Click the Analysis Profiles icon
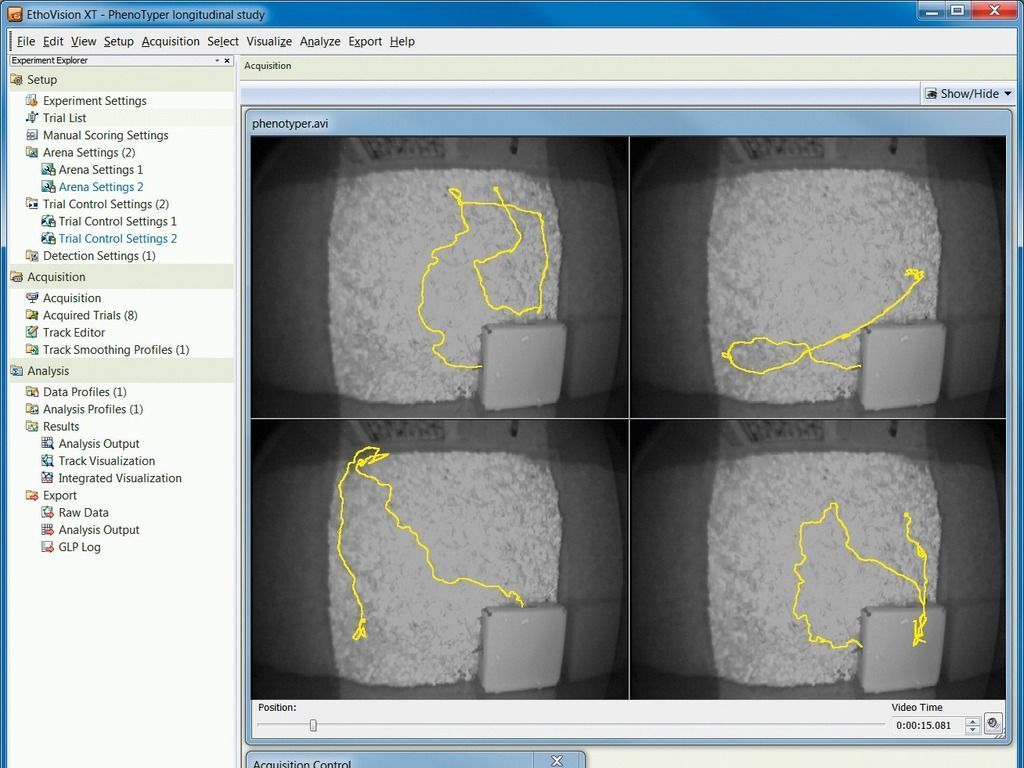This screenshot has height=768, width=1024. click(x=31, y=409)
